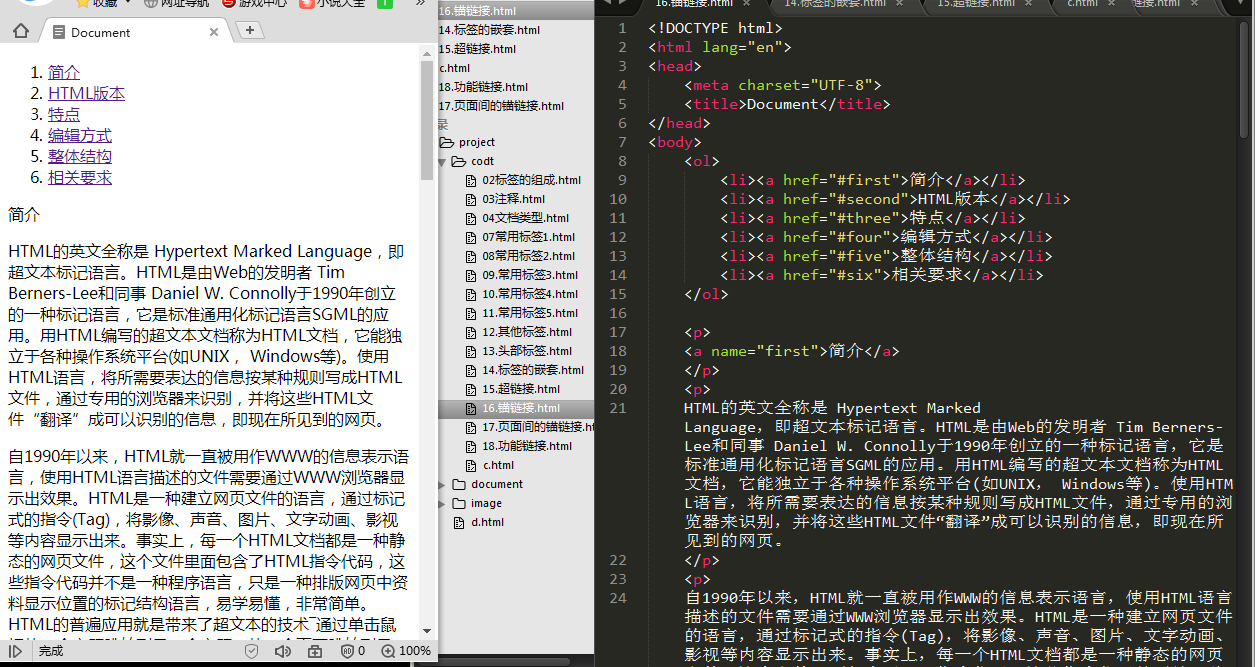The height and width of the screenshot is (667, 1255).
Task: Click the scrollbar down arrow in browser
Action: click(x=428, y=632)
